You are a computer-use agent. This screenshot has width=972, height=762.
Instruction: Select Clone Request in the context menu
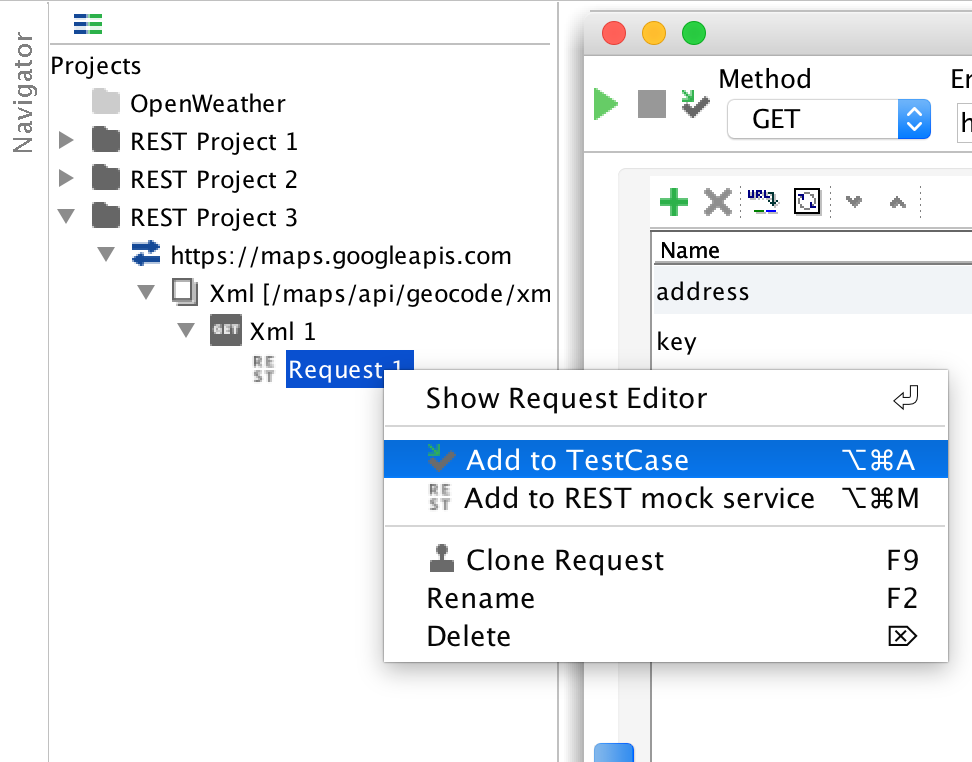[666, 560]
